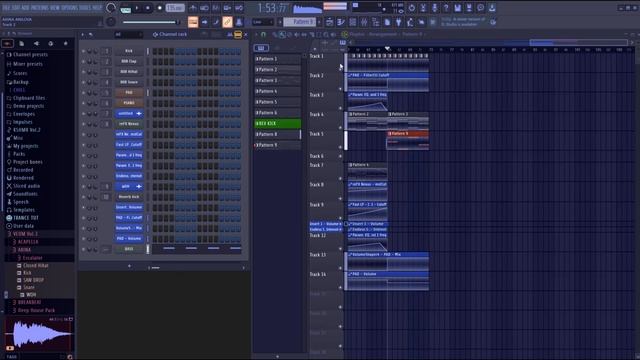Click the render/export audio icon
This screenshot has height=360, width=640.
tap(469, 8)
